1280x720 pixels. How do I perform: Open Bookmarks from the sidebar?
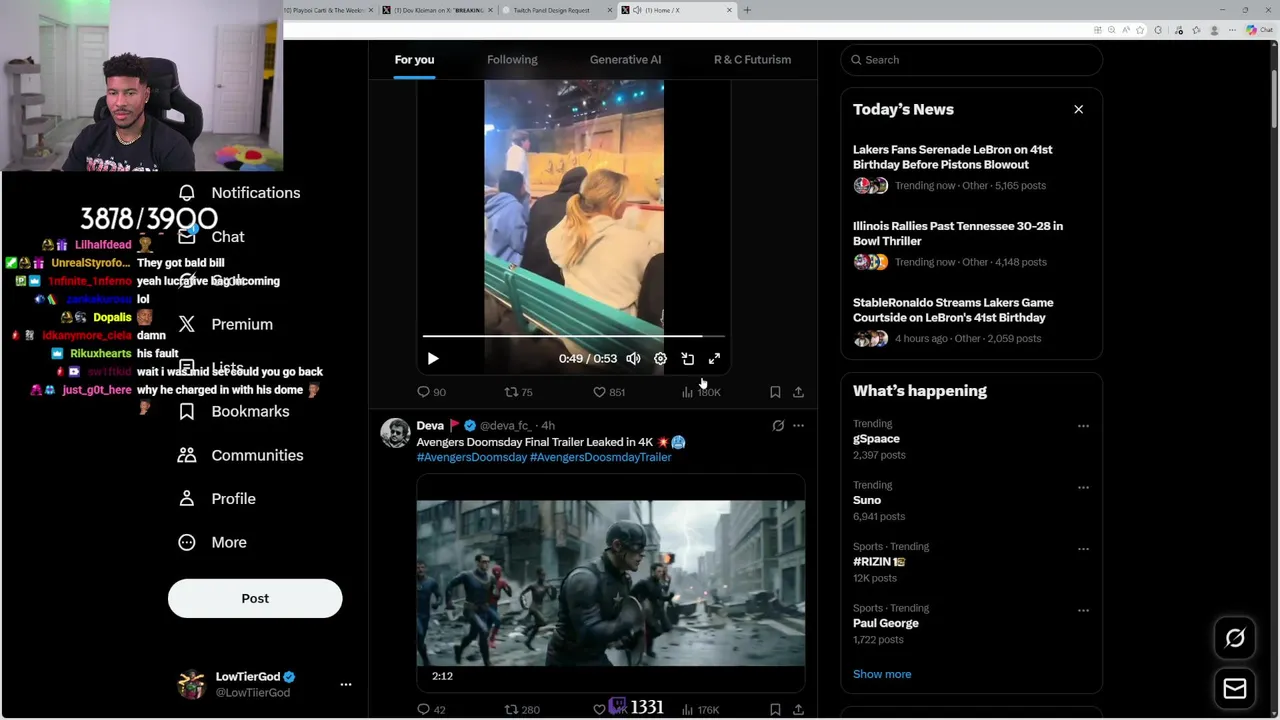coord(234,411)
